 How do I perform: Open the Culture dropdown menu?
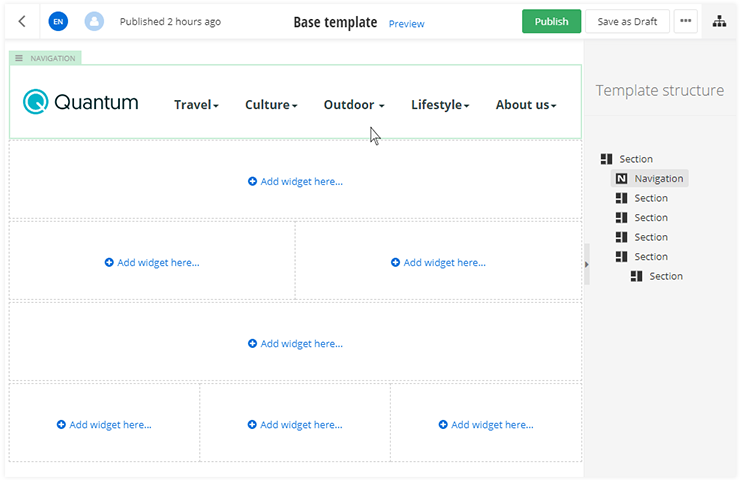(x=271, y=105)
